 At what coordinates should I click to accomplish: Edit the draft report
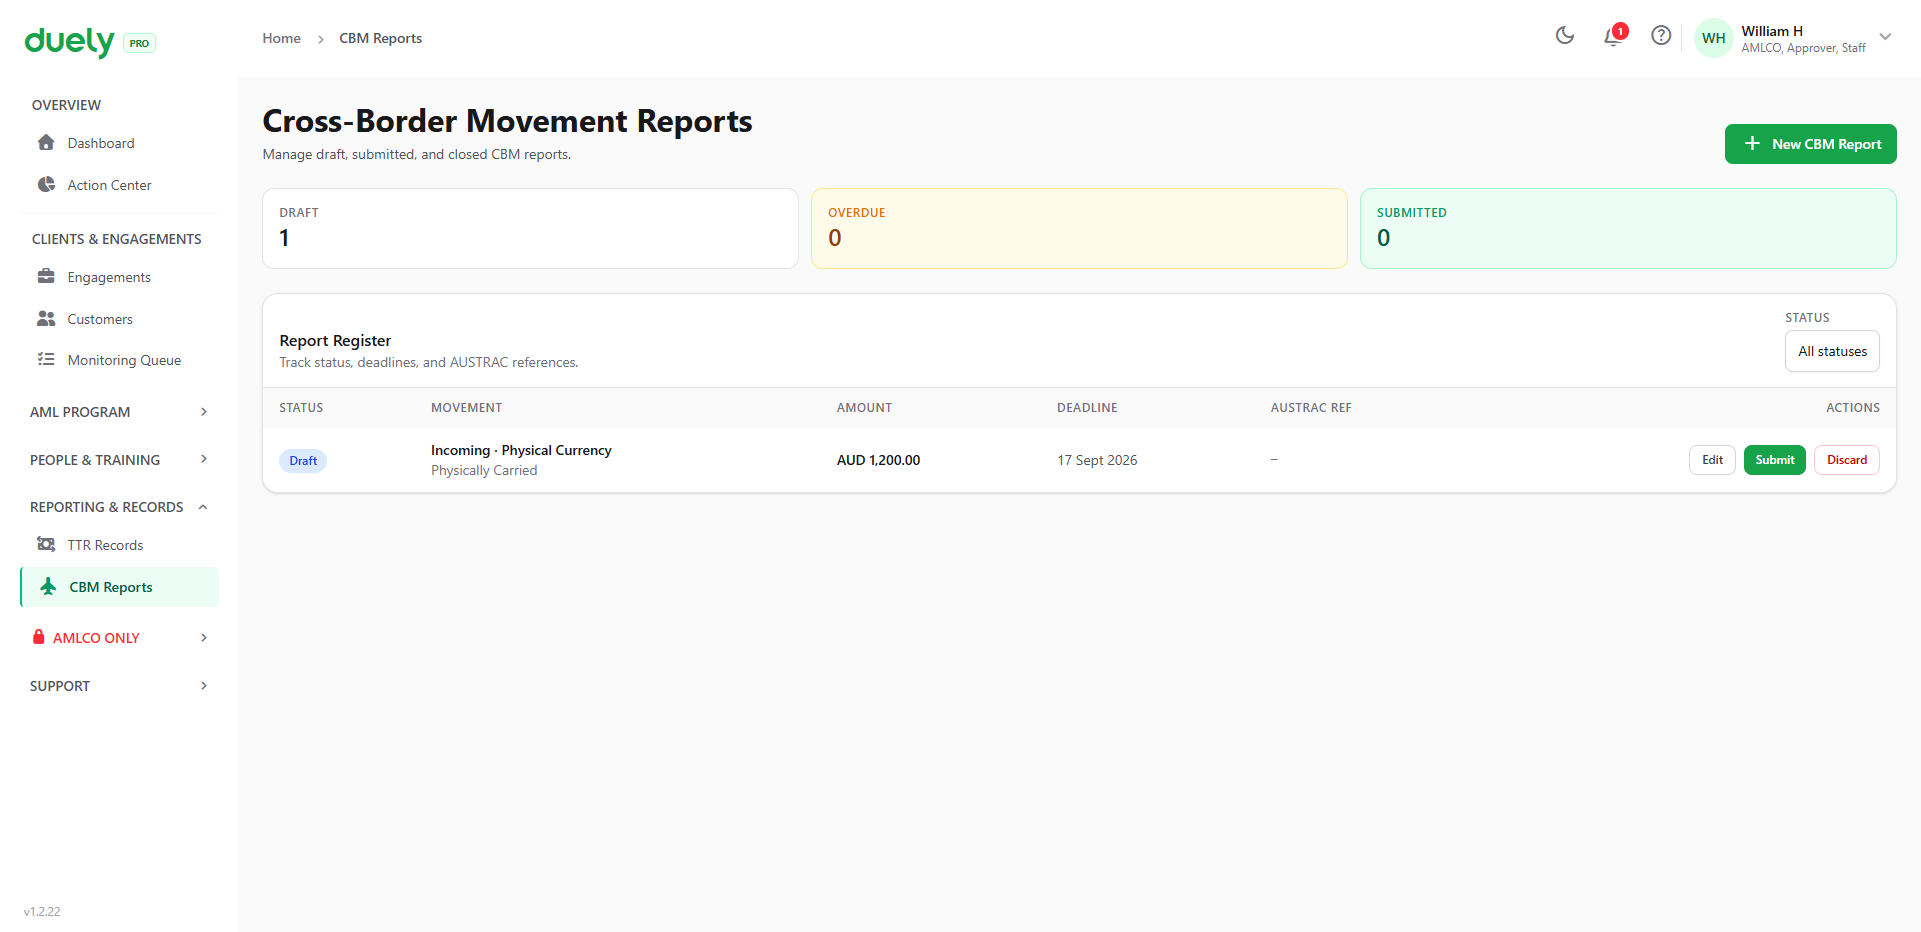(1712, 460)
